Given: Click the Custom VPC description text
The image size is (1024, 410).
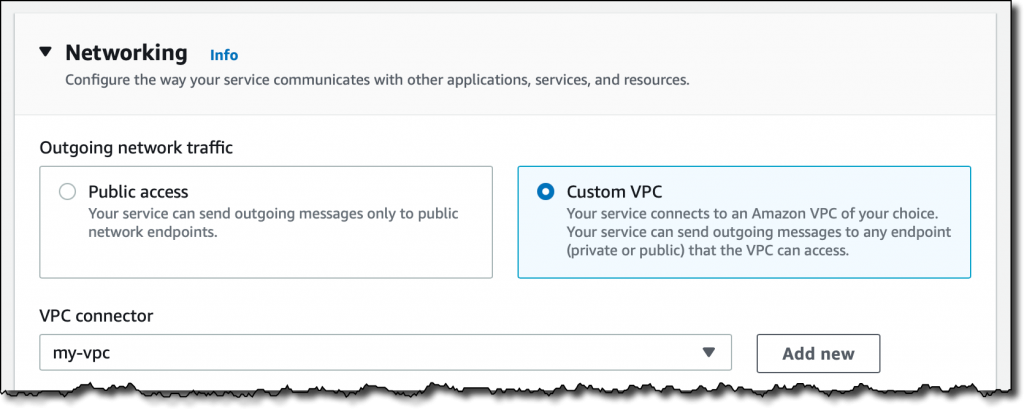Looking at the screenshot, I should 750,233.
